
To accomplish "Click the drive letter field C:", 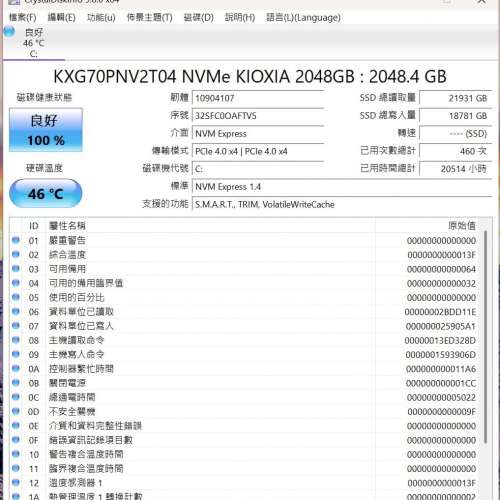I will [x=258, y=169].
